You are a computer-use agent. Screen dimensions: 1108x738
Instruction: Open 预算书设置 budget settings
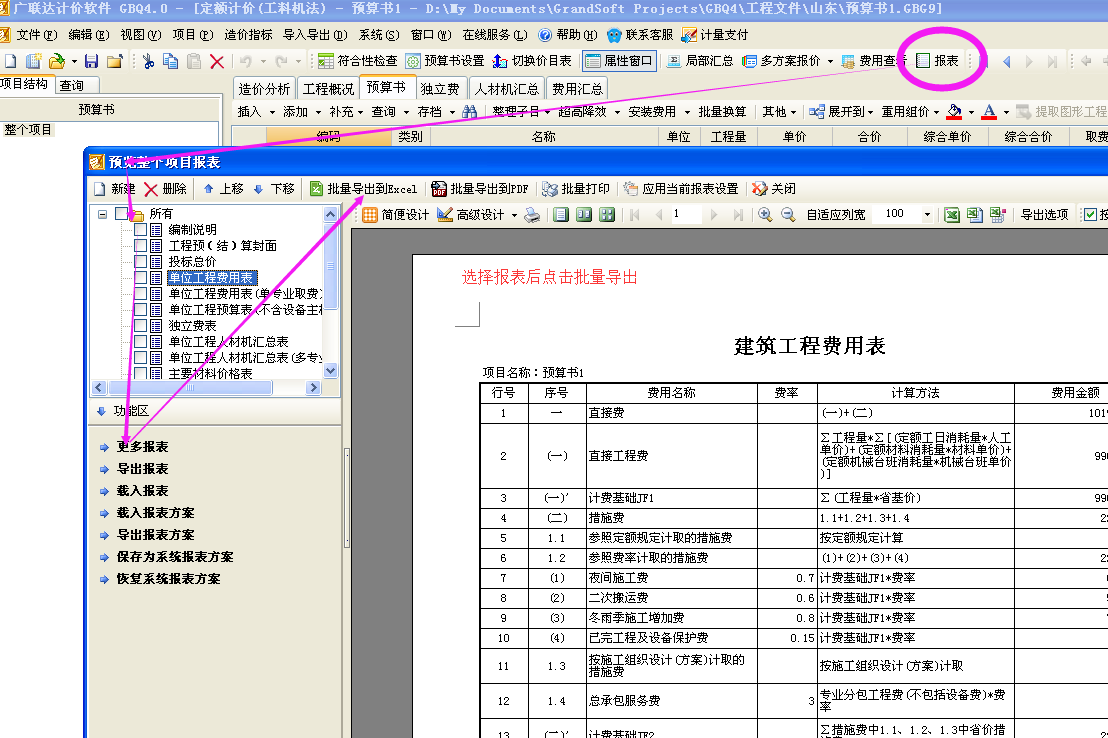(444, 61)
